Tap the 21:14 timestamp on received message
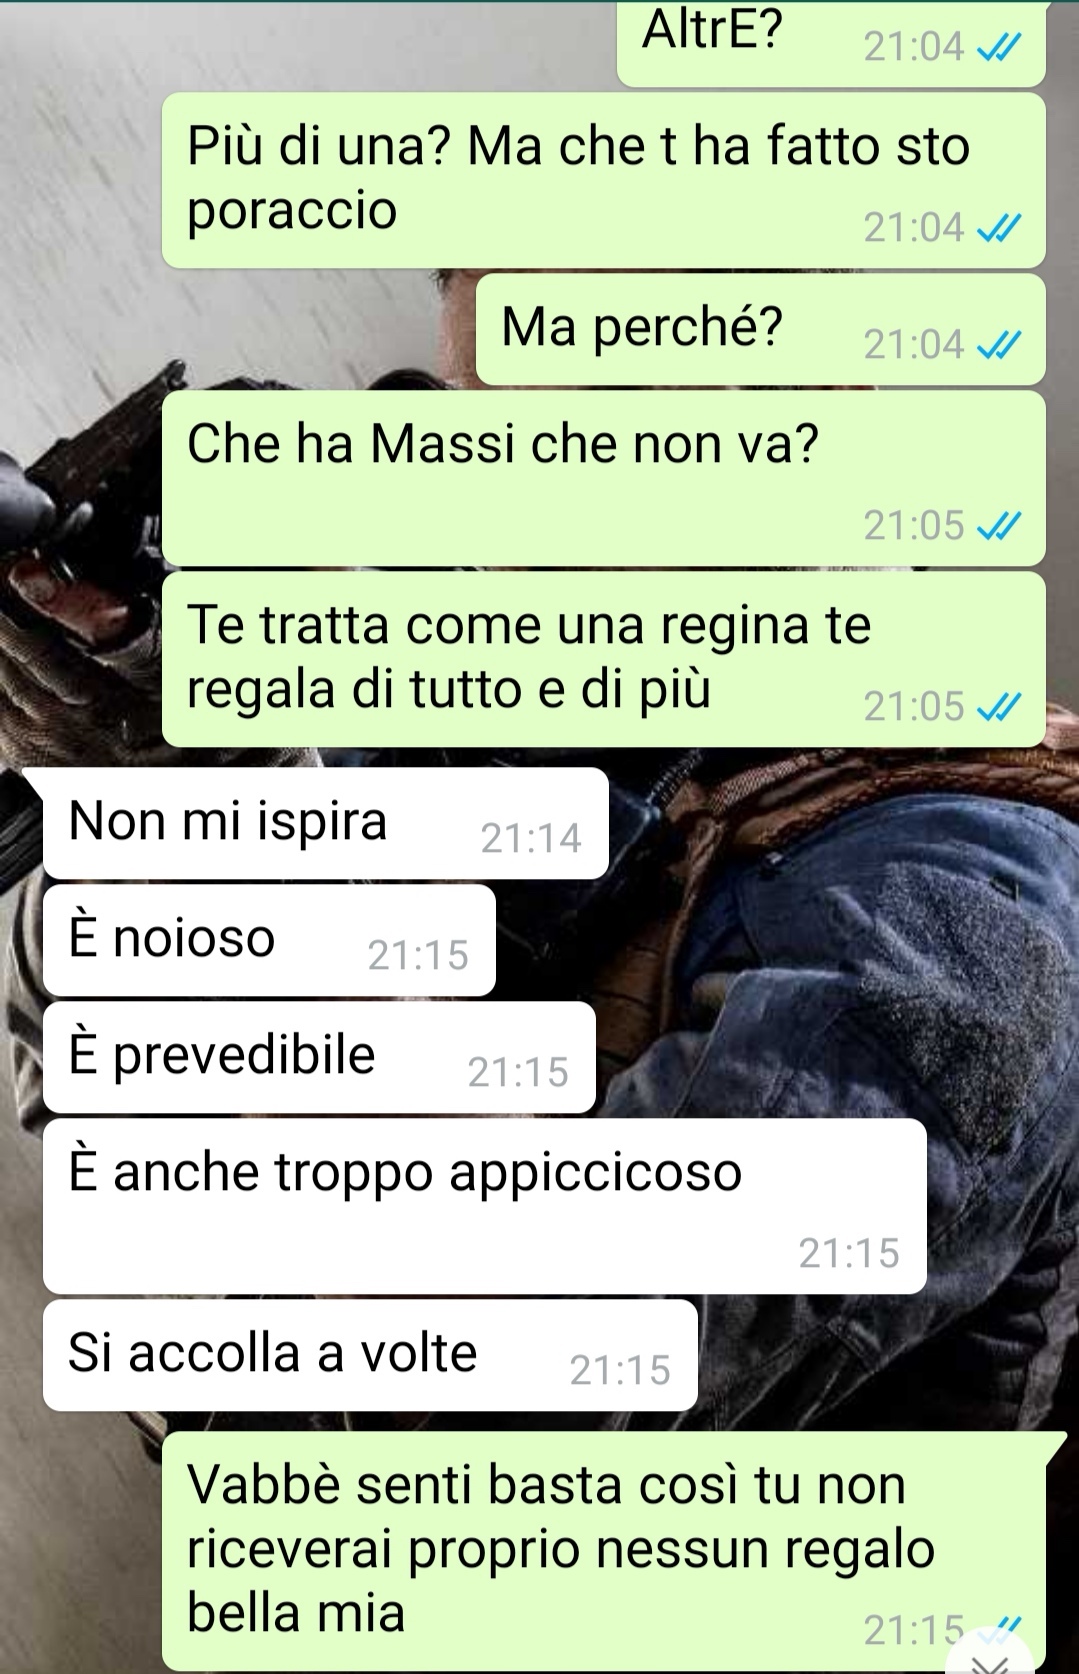This screenshot has height=1674, width=1079. pos(531,838)
